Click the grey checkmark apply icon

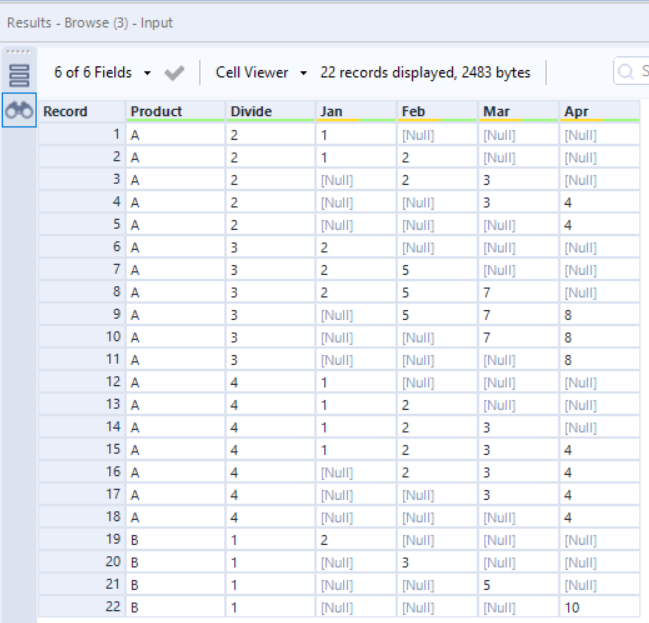[x=174, y=73]
